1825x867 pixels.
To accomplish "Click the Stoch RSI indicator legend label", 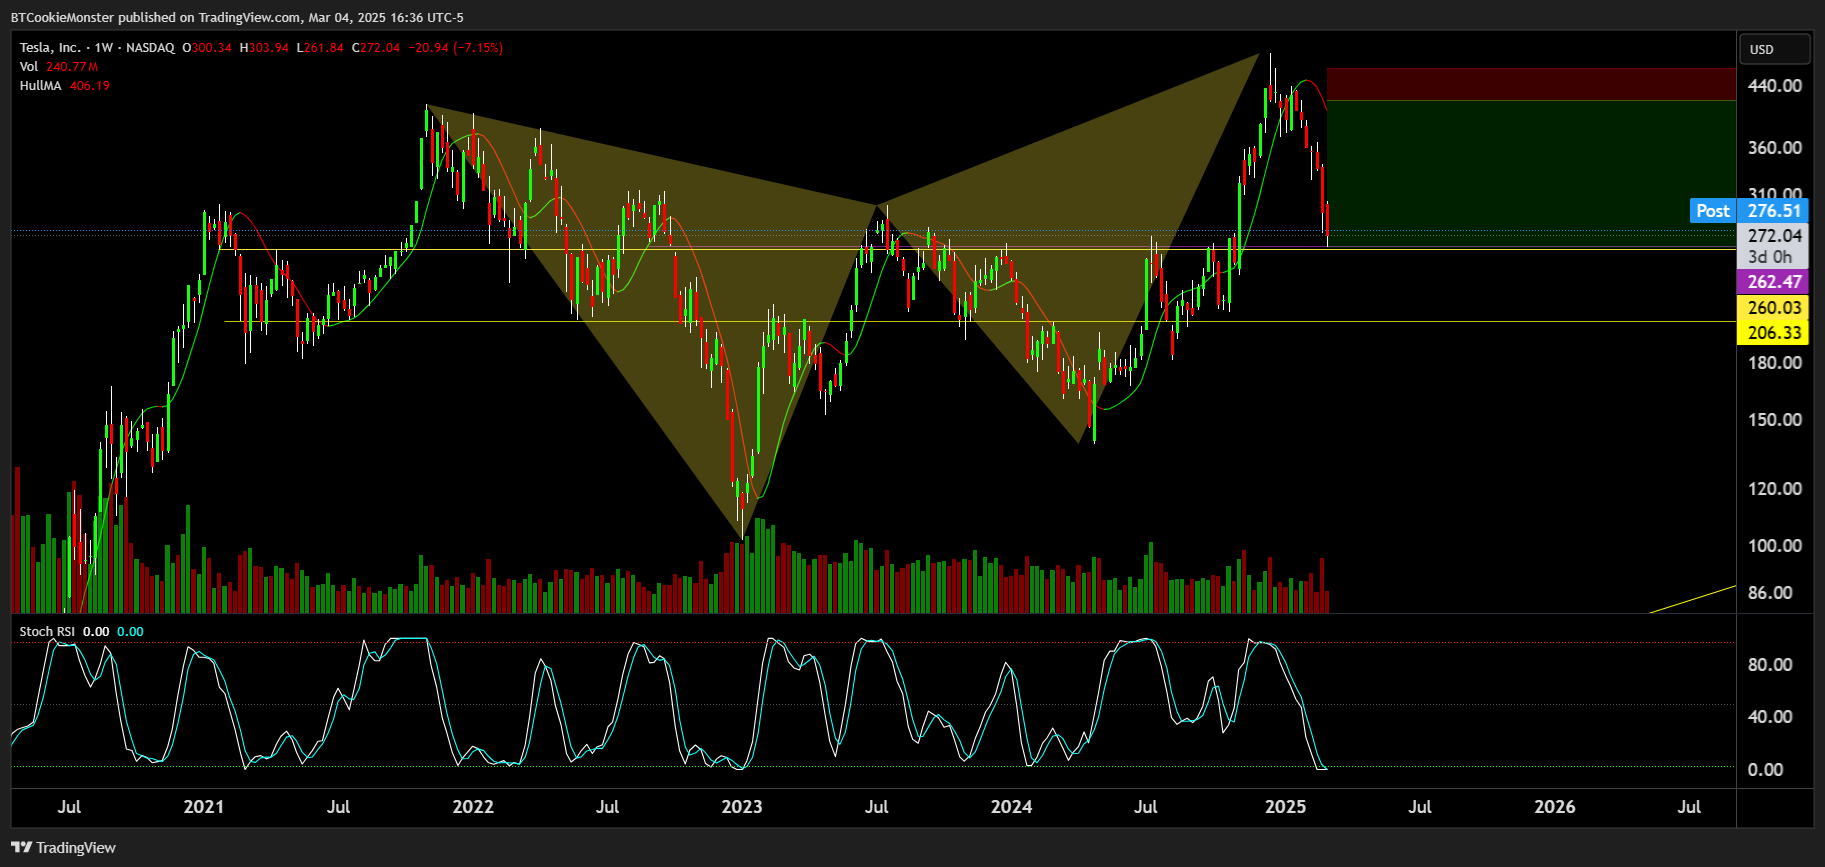I will coord(47,631).
